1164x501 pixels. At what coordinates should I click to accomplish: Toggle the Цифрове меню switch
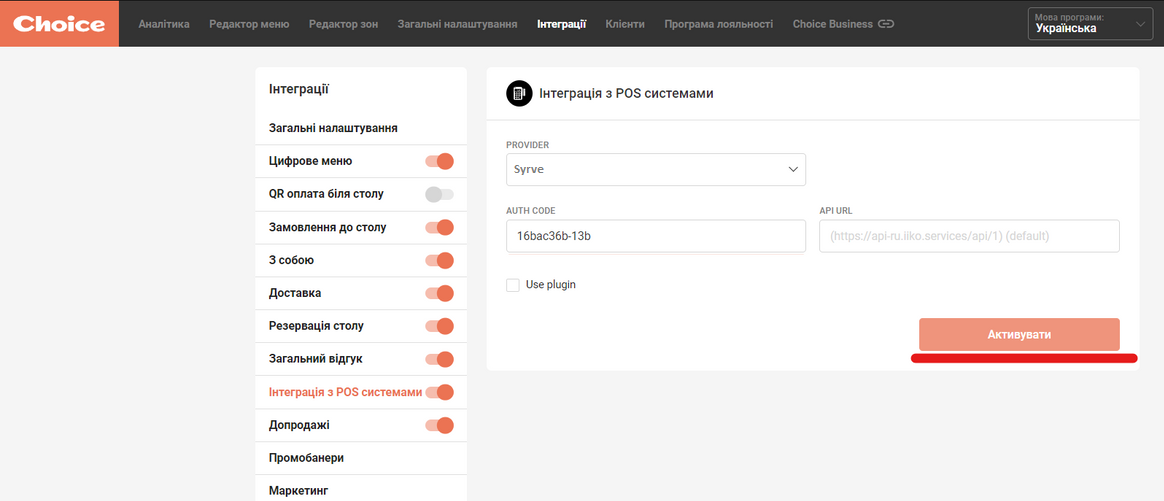pyautogui.click(x=439, y=161)
